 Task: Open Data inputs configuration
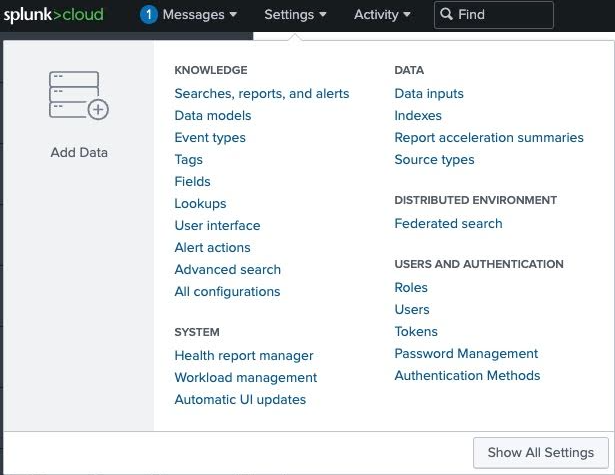(x=429, y=93)
